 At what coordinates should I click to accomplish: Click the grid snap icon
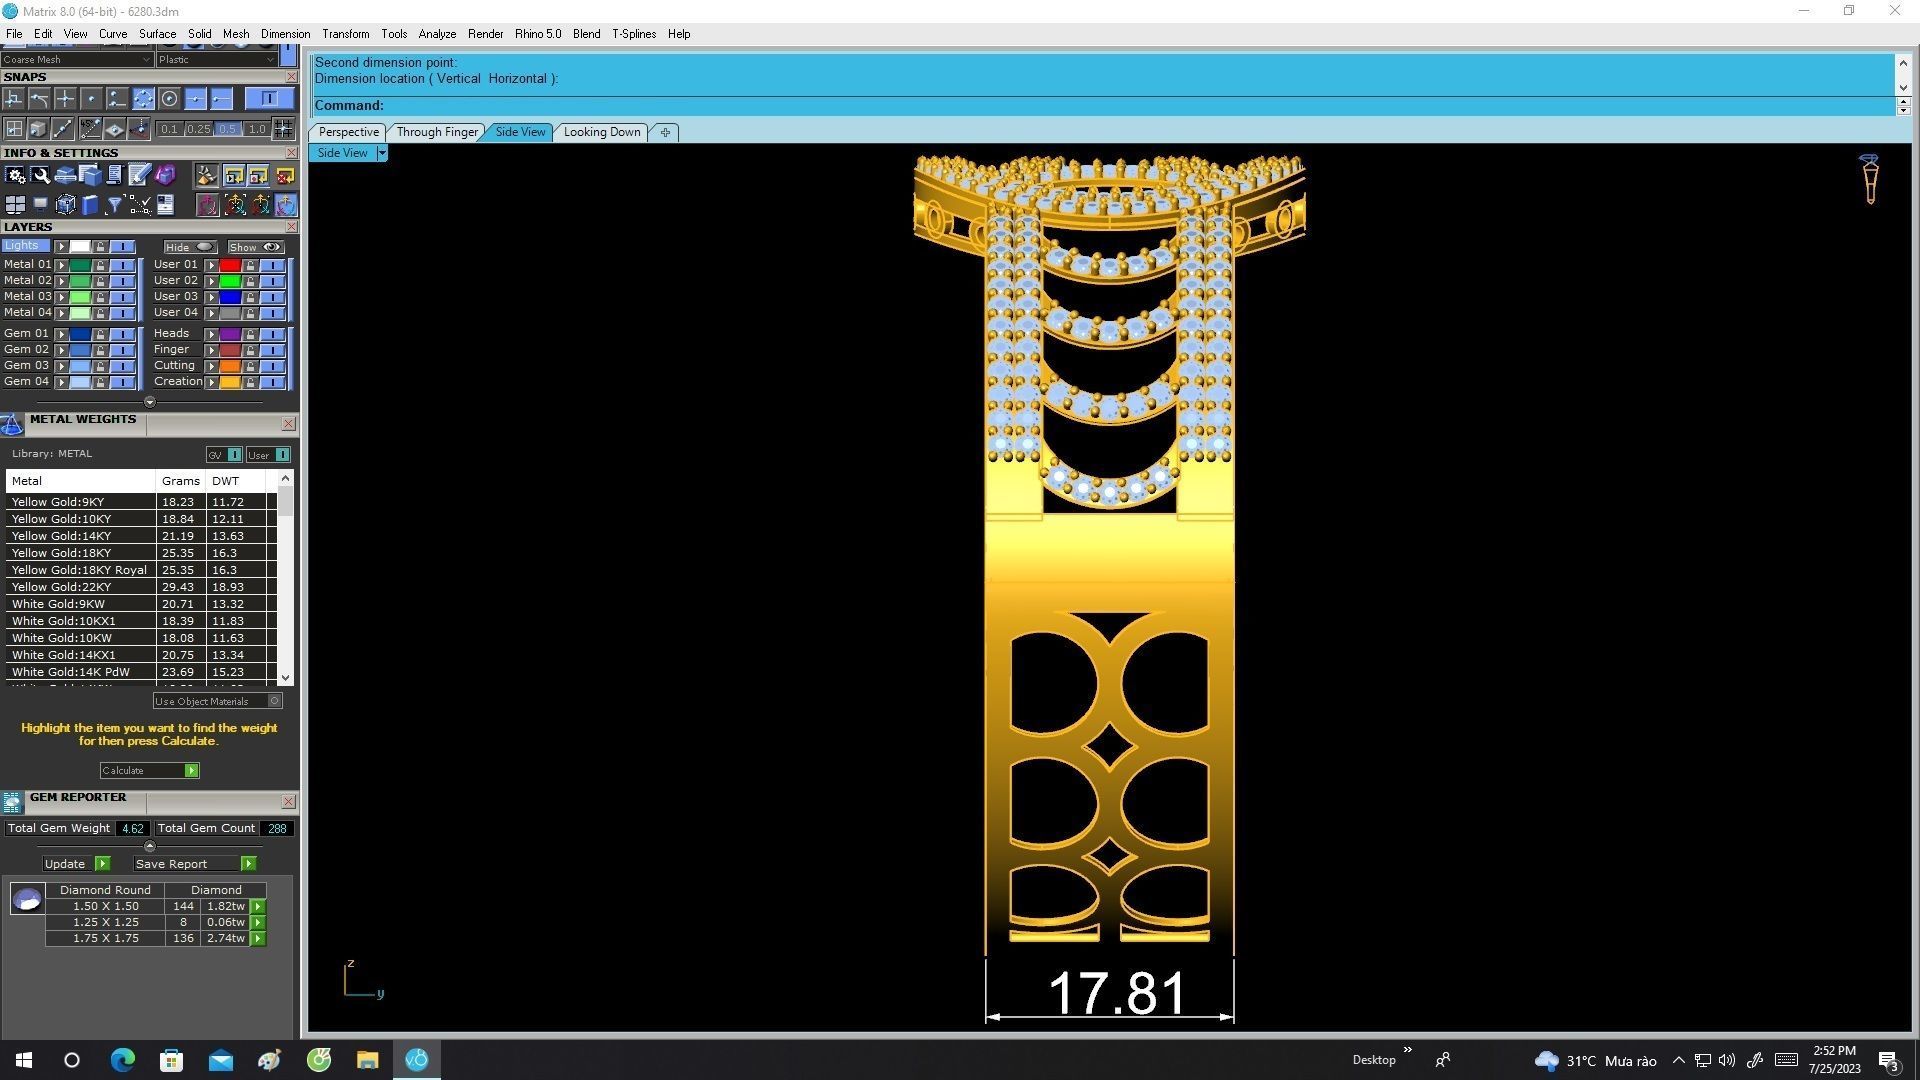pos(283,128)
